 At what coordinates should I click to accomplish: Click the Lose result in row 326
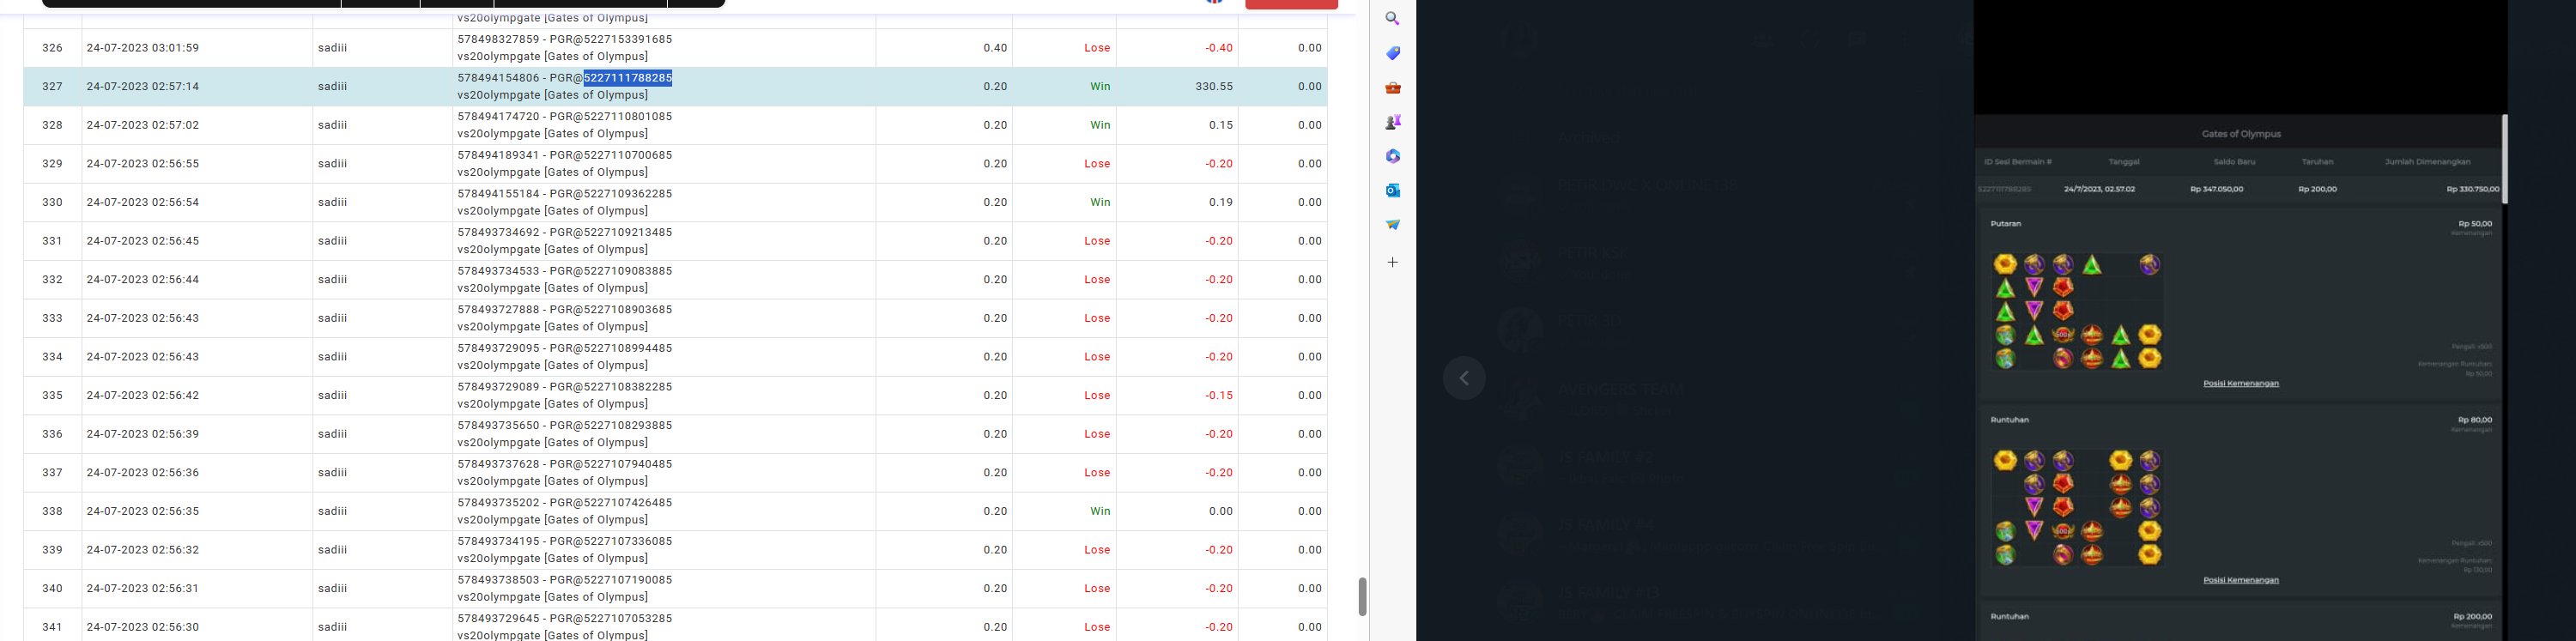(1097, 48)
